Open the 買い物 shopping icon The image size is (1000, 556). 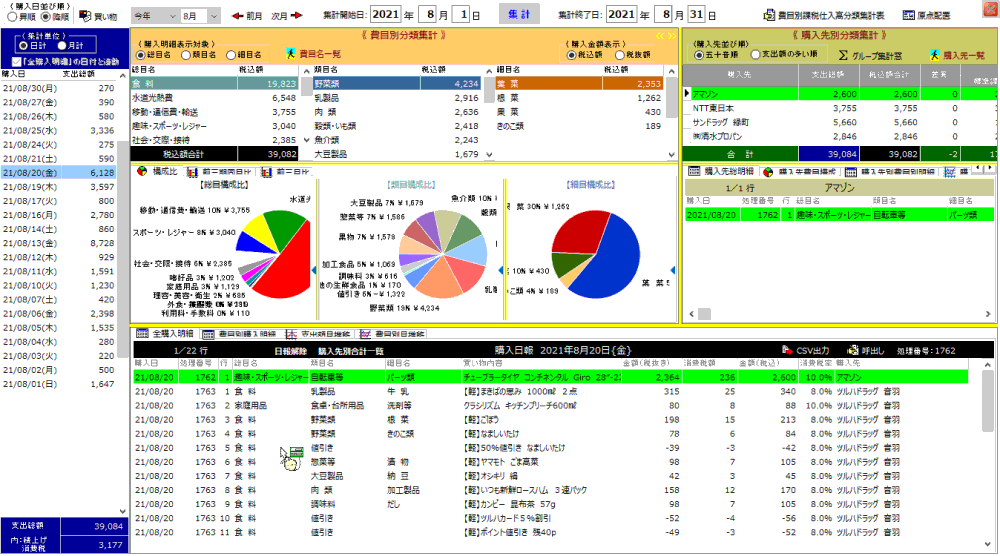pyautogui.click(x=97, y=16)
